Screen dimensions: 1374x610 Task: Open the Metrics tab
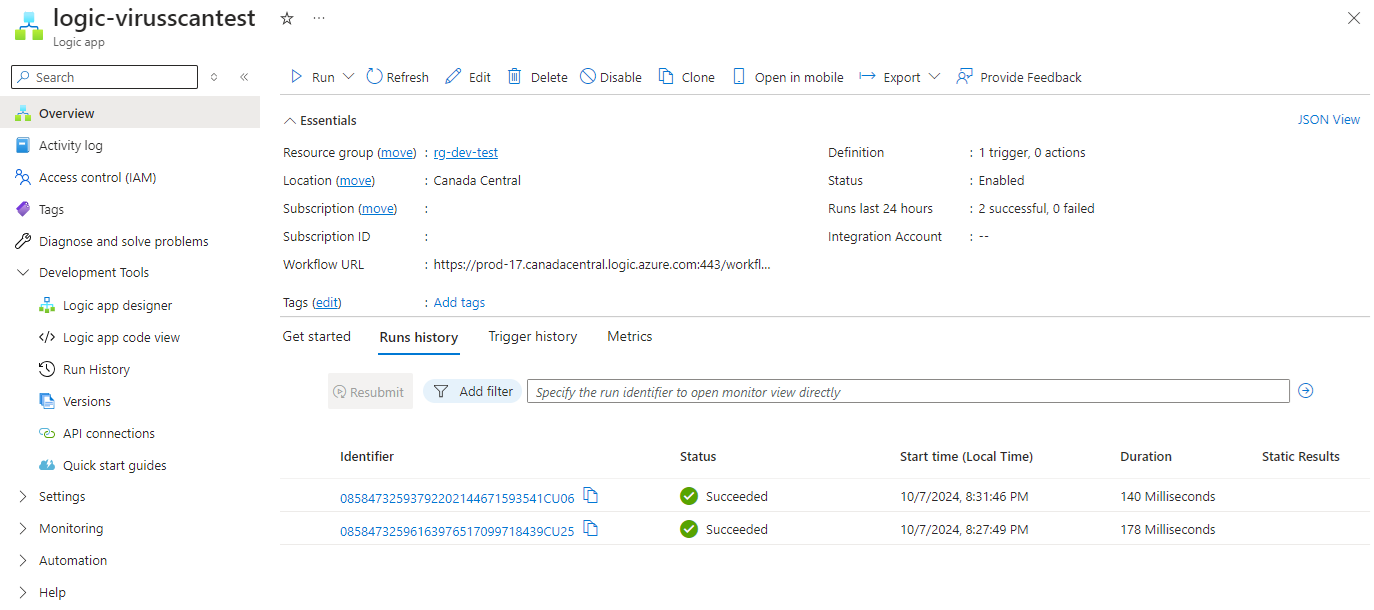click(x=630, y=337)
